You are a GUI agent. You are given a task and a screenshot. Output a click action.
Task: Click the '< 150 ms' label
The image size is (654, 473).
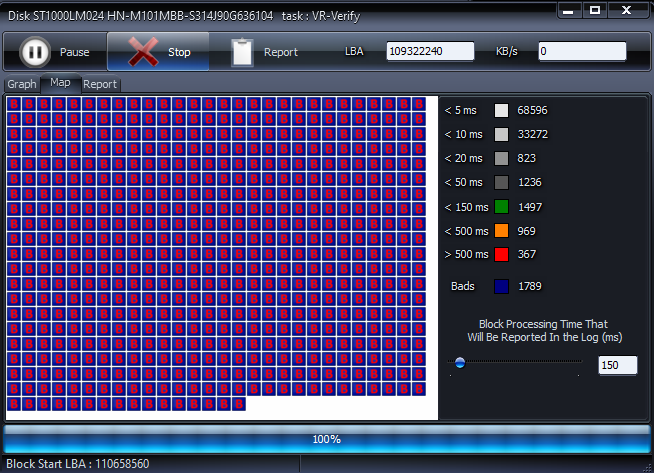coord(466,207)
